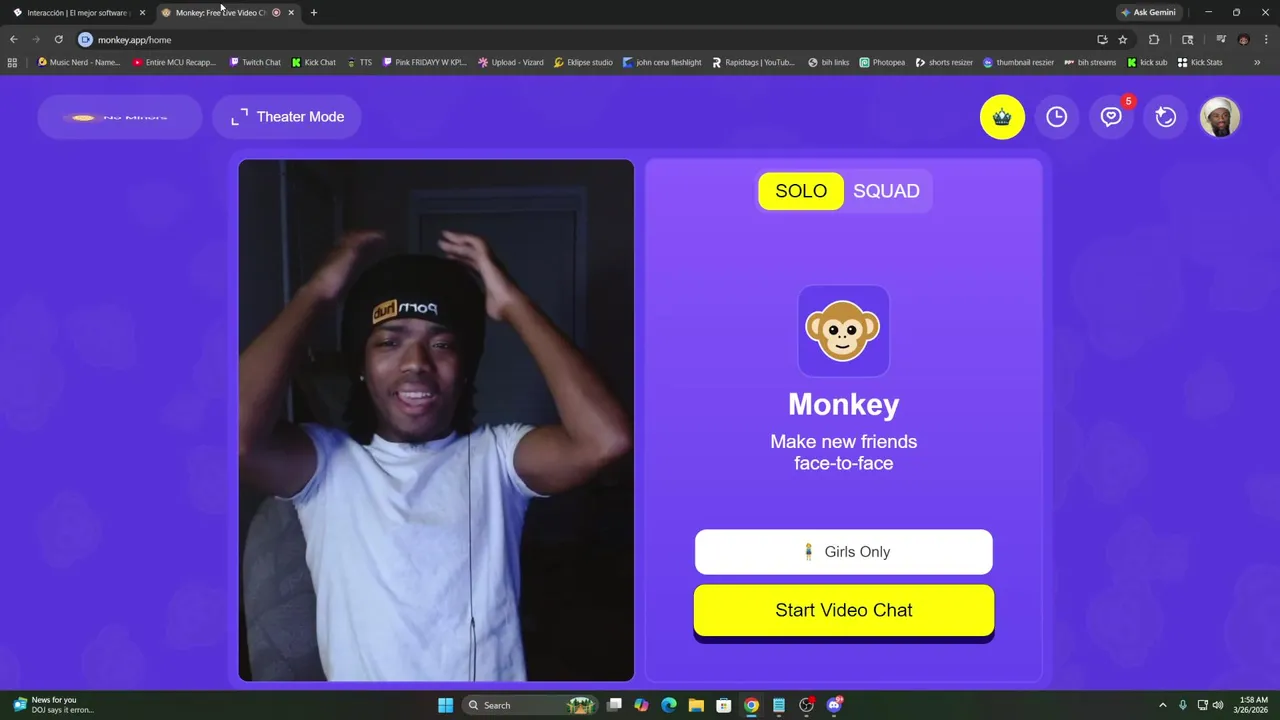
Task: Open a new browser tab
Action: coord(314,13)
